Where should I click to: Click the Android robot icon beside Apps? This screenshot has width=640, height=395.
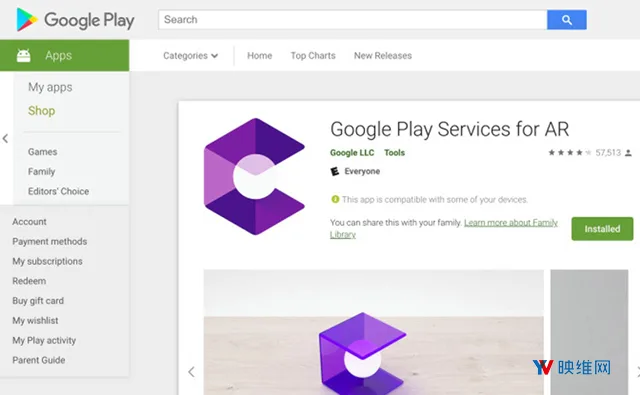(24, 55)
